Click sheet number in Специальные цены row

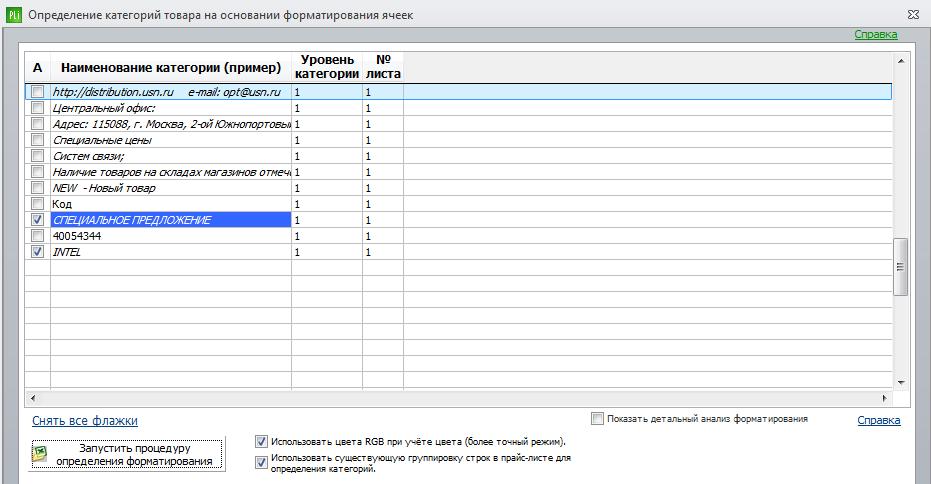383,140
